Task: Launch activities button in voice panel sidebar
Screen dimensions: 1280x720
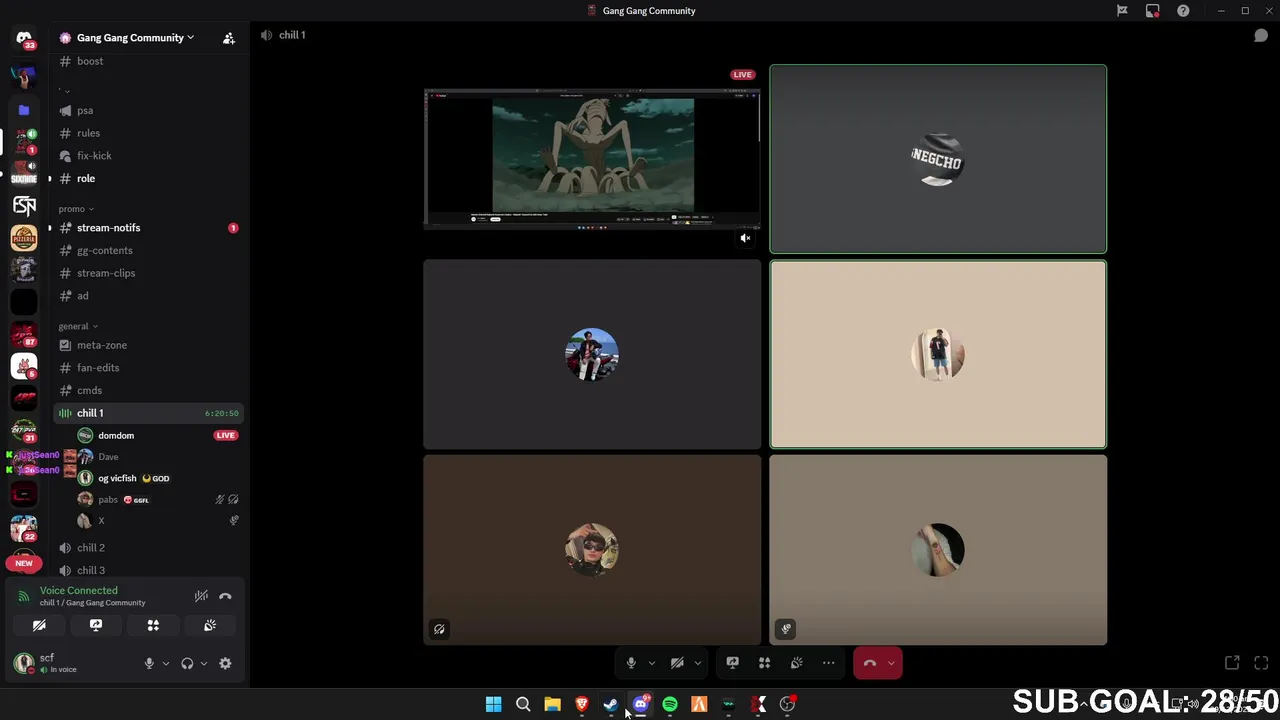Action: pyautogui.click(x=153, y=625)
